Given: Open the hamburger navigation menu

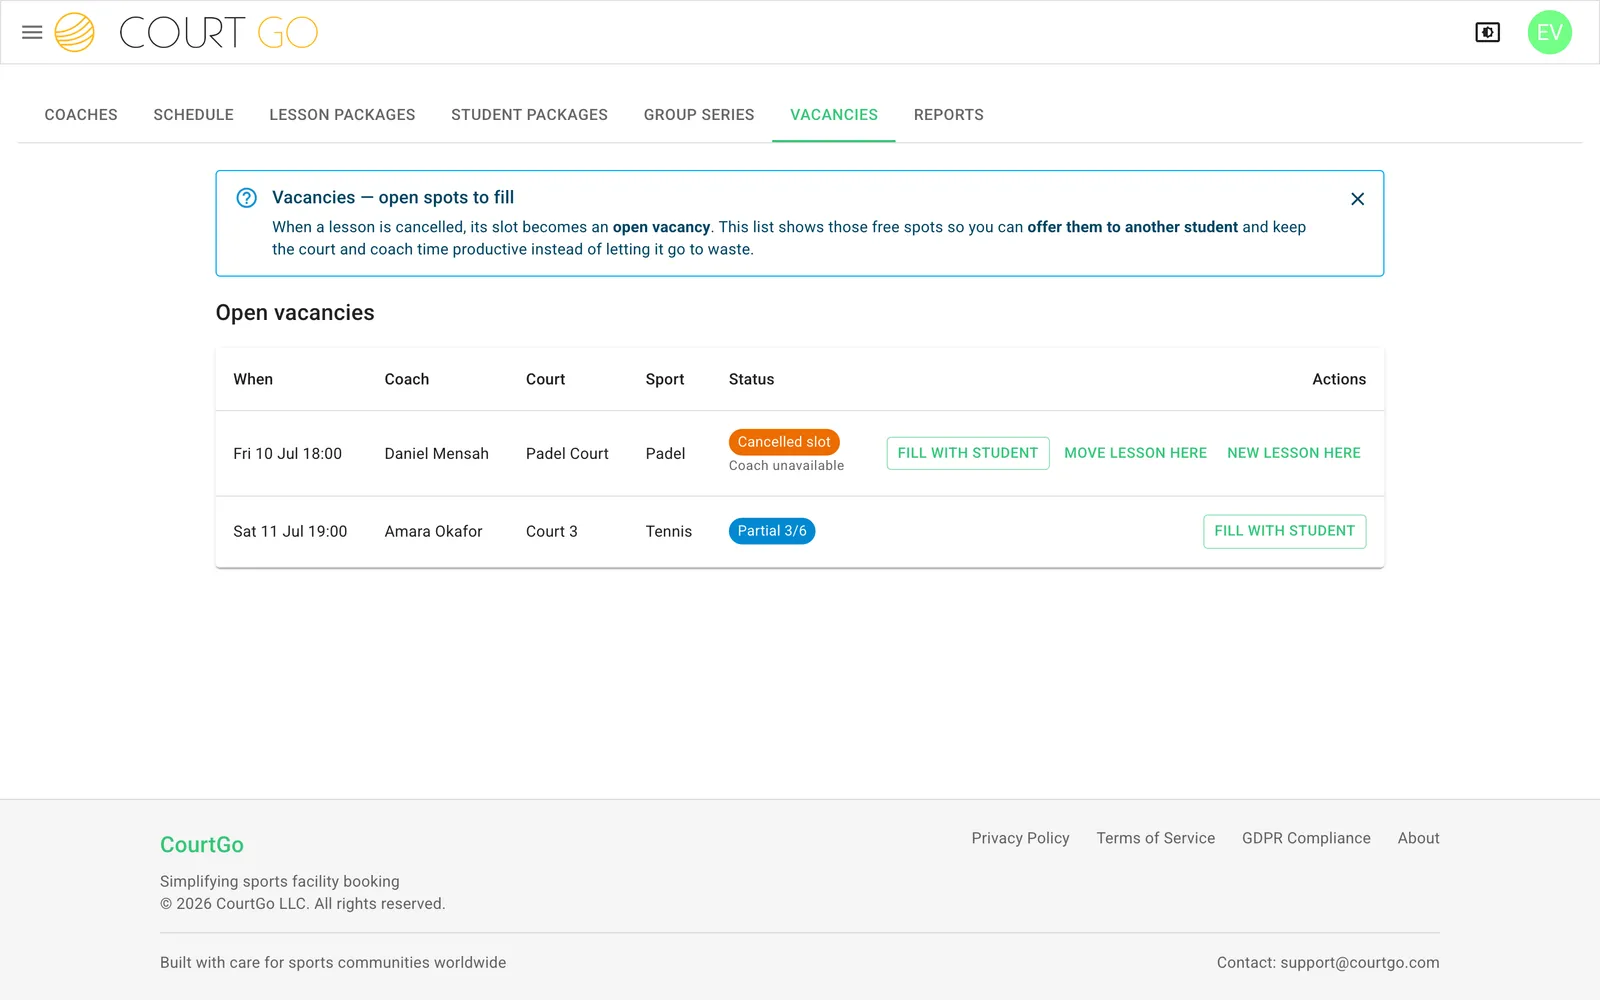Looking at the screenshot, I should pos(32,32).
